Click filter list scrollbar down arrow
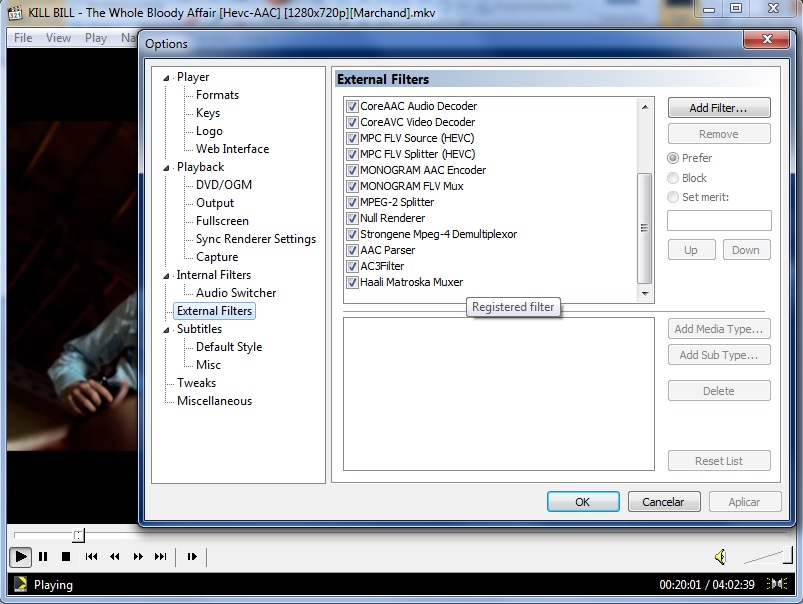 pos(645,294)
